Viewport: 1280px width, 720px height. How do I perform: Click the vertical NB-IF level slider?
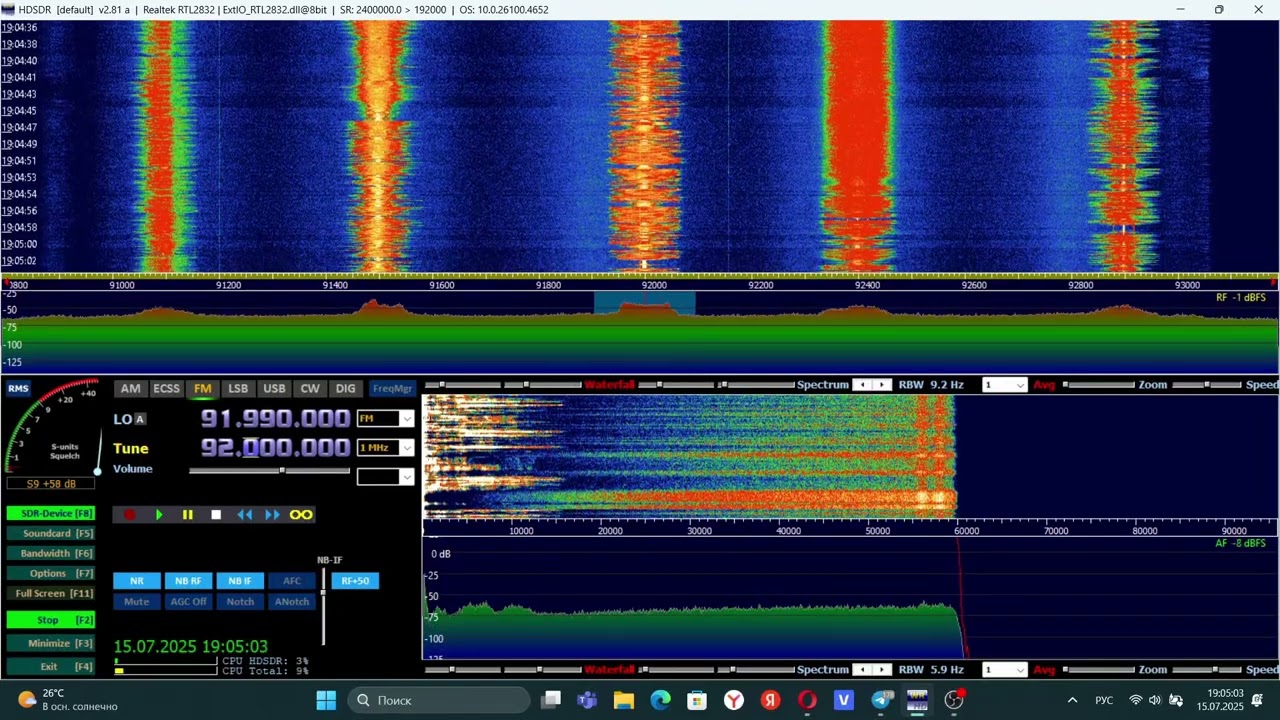click(x=323, y=607)
